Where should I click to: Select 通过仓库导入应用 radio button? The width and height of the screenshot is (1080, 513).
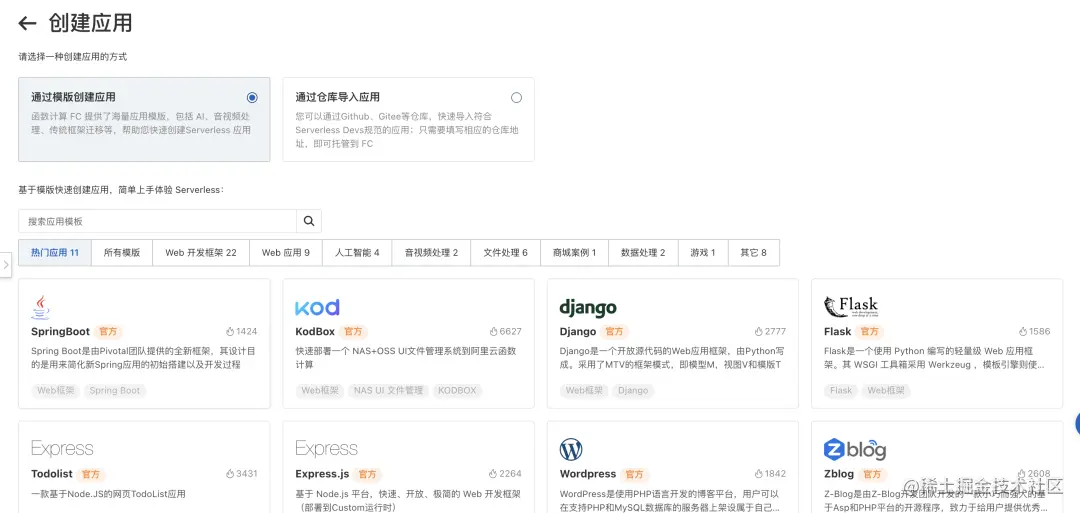(x=517, y=98)
